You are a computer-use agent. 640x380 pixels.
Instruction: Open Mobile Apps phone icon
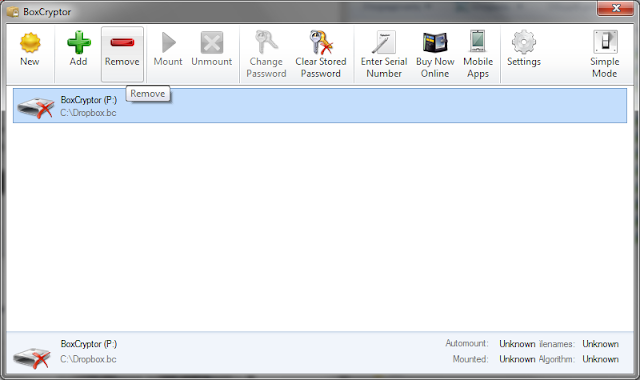point(478,41)
